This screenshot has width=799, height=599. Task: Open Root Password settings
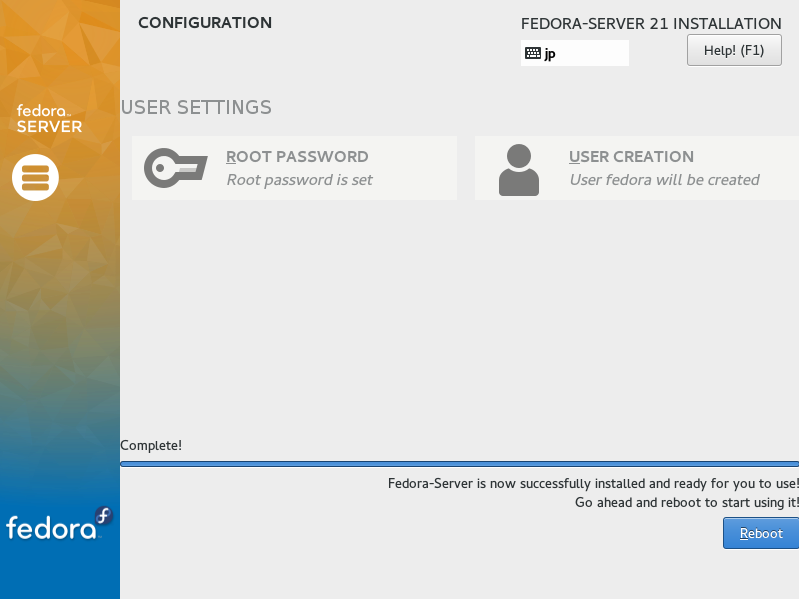[x=294, y=168]
